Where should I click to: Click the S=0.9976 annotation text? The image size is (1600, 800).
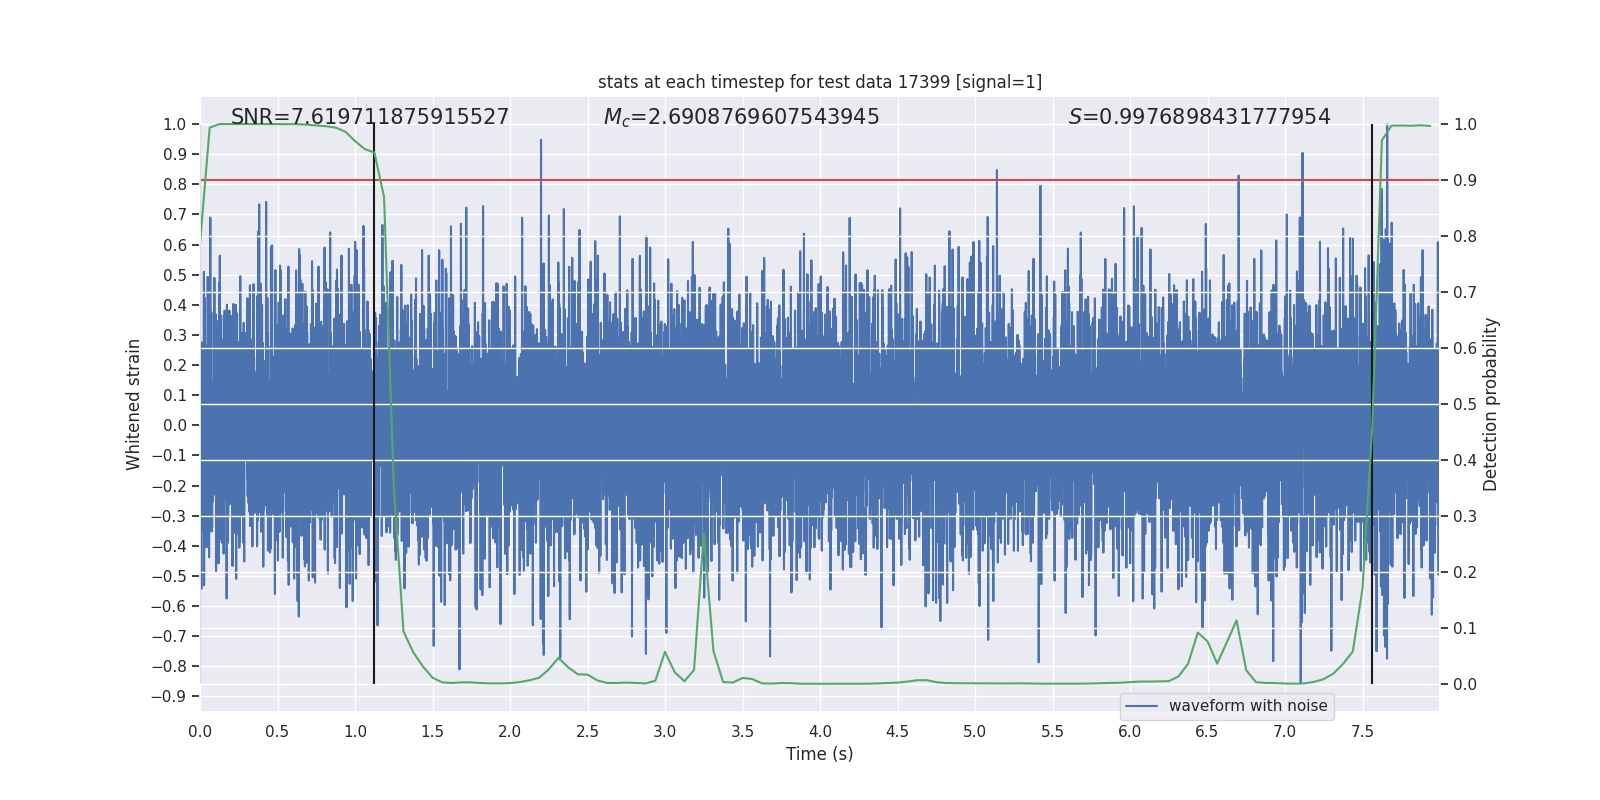tap(1199, 117)
